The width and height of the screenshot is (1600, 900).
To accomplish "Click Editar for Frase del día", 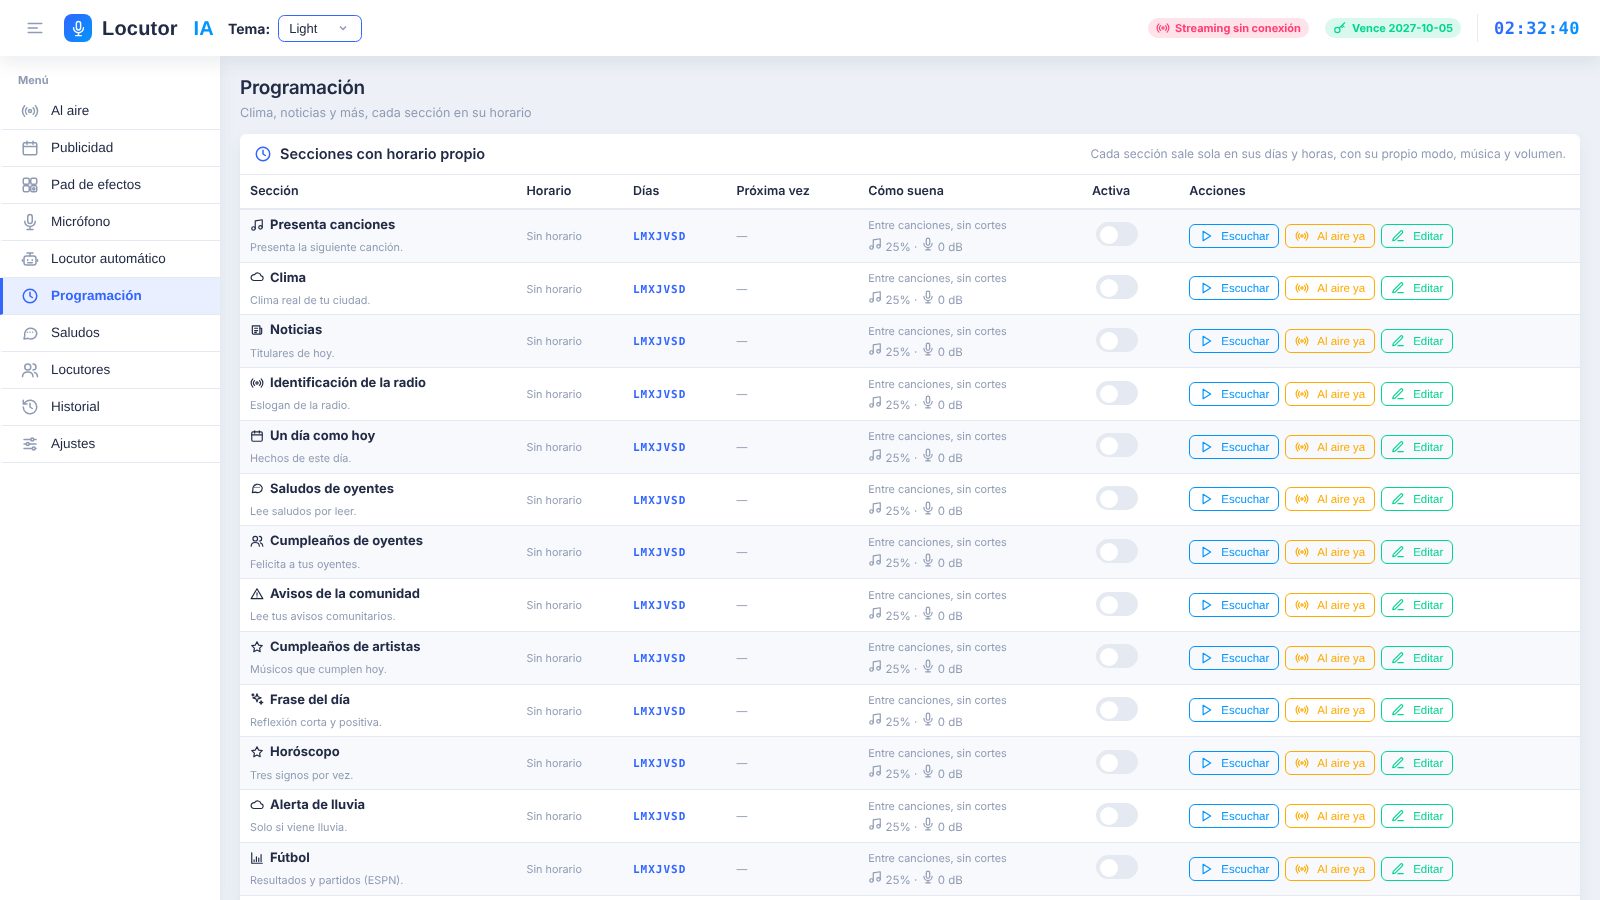I will pos(1417,710).
